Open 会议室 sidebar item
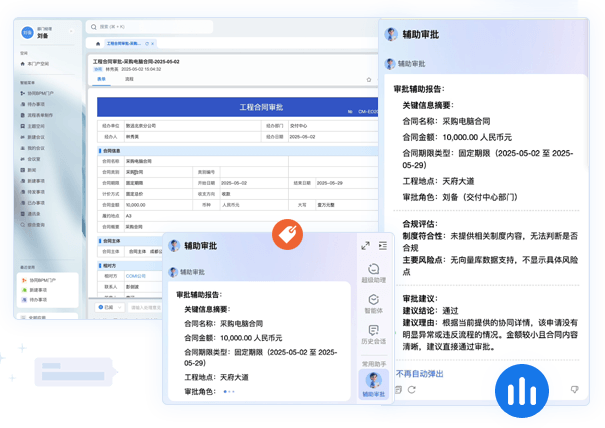This screenshot has height=428, width=605. (x=30, y=159)
